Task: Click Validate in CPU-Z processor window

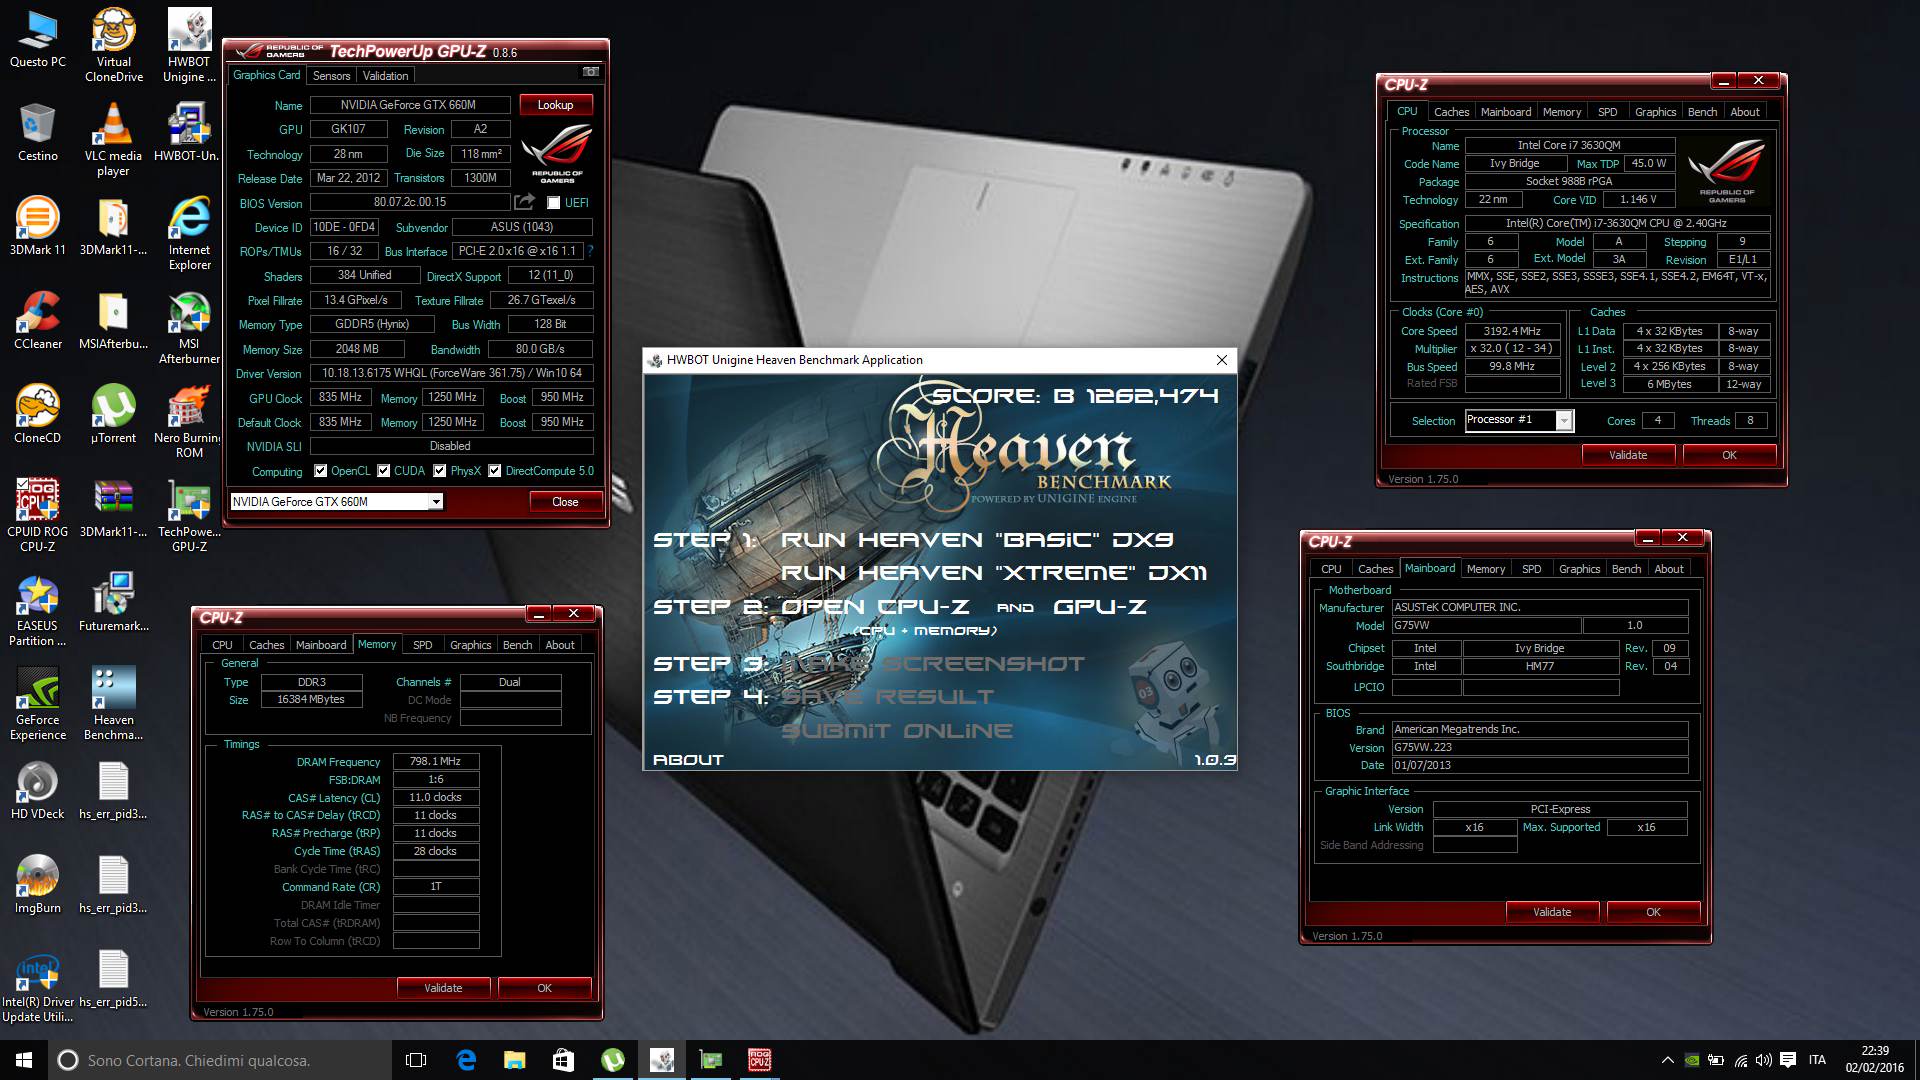Action: (x=1628, y=455)
